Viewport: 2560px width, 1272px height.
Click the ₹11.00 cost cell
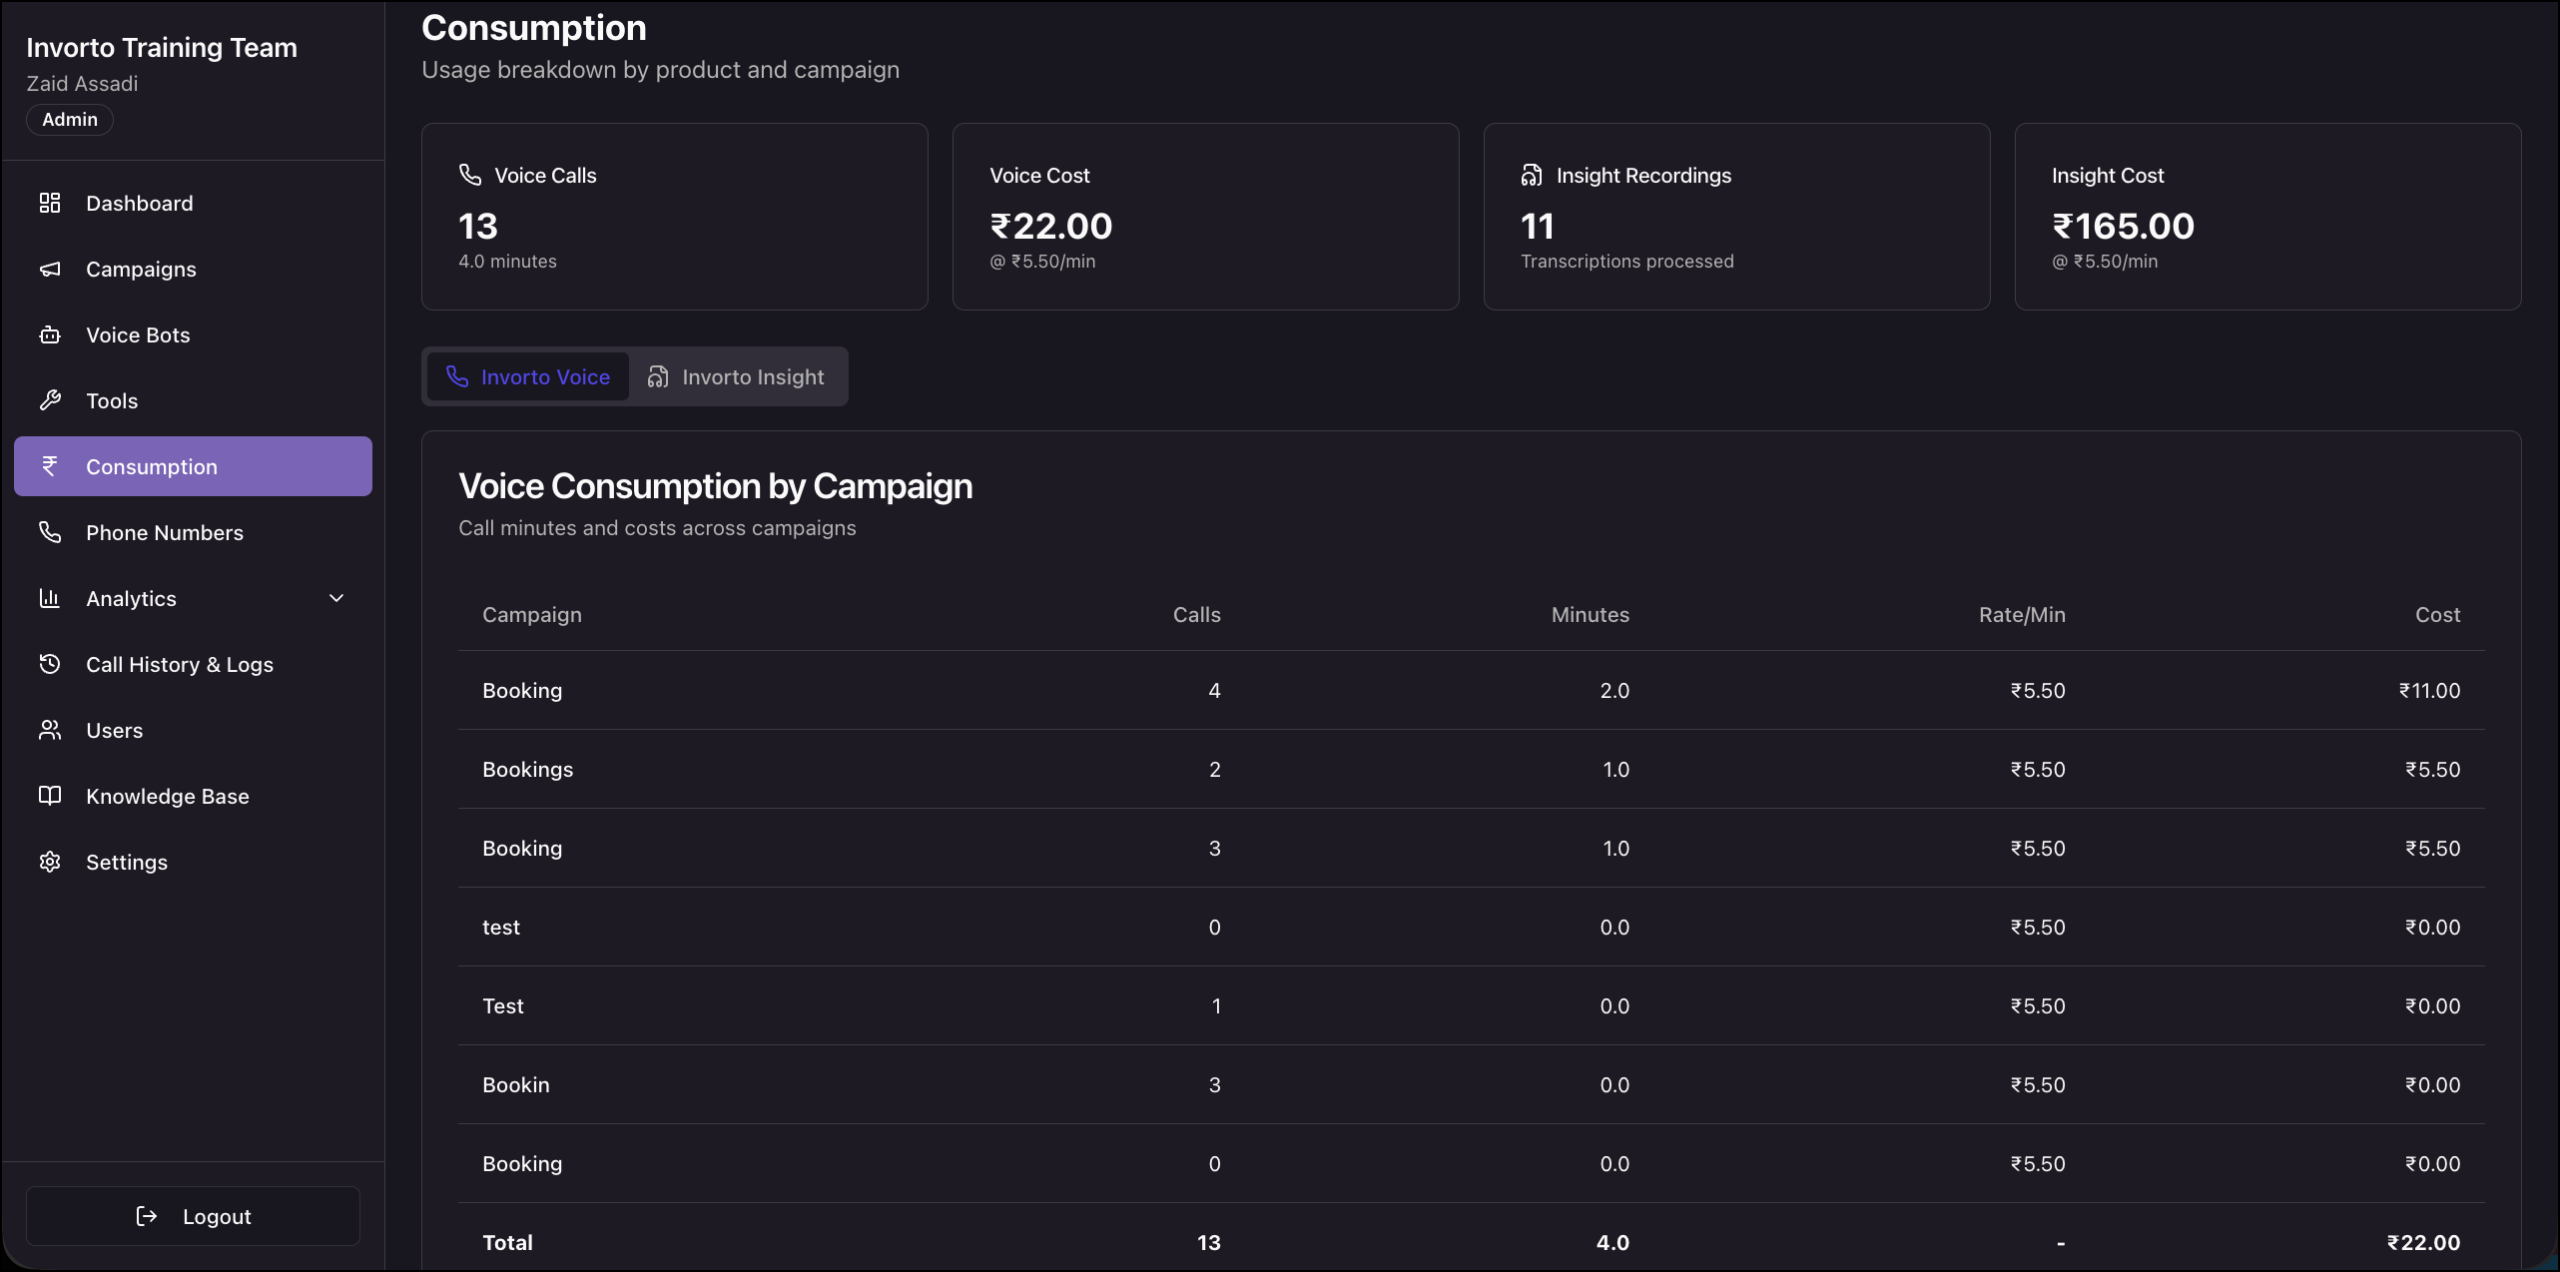point(2429,690)
